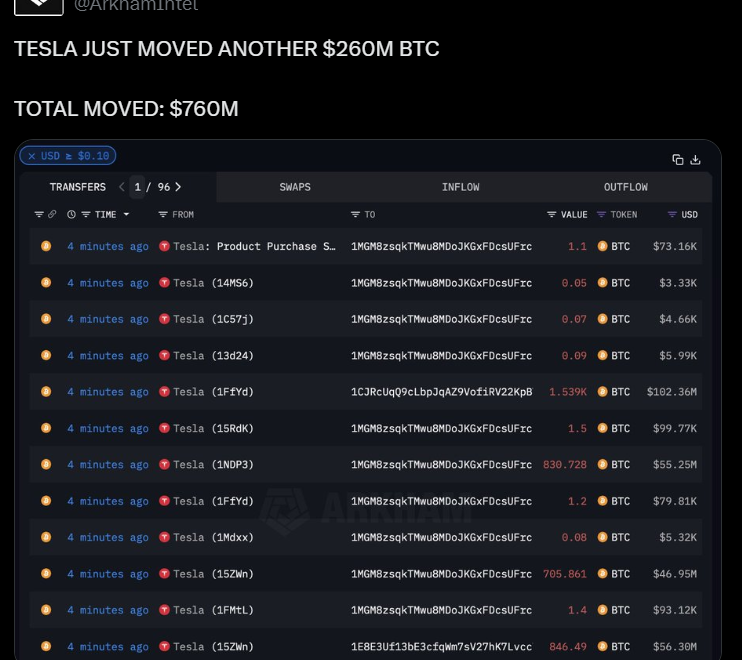Open the TRANSFERS tab
This screenshot has width=742, height=660.
pyautogui.click(x=78, y=187)
